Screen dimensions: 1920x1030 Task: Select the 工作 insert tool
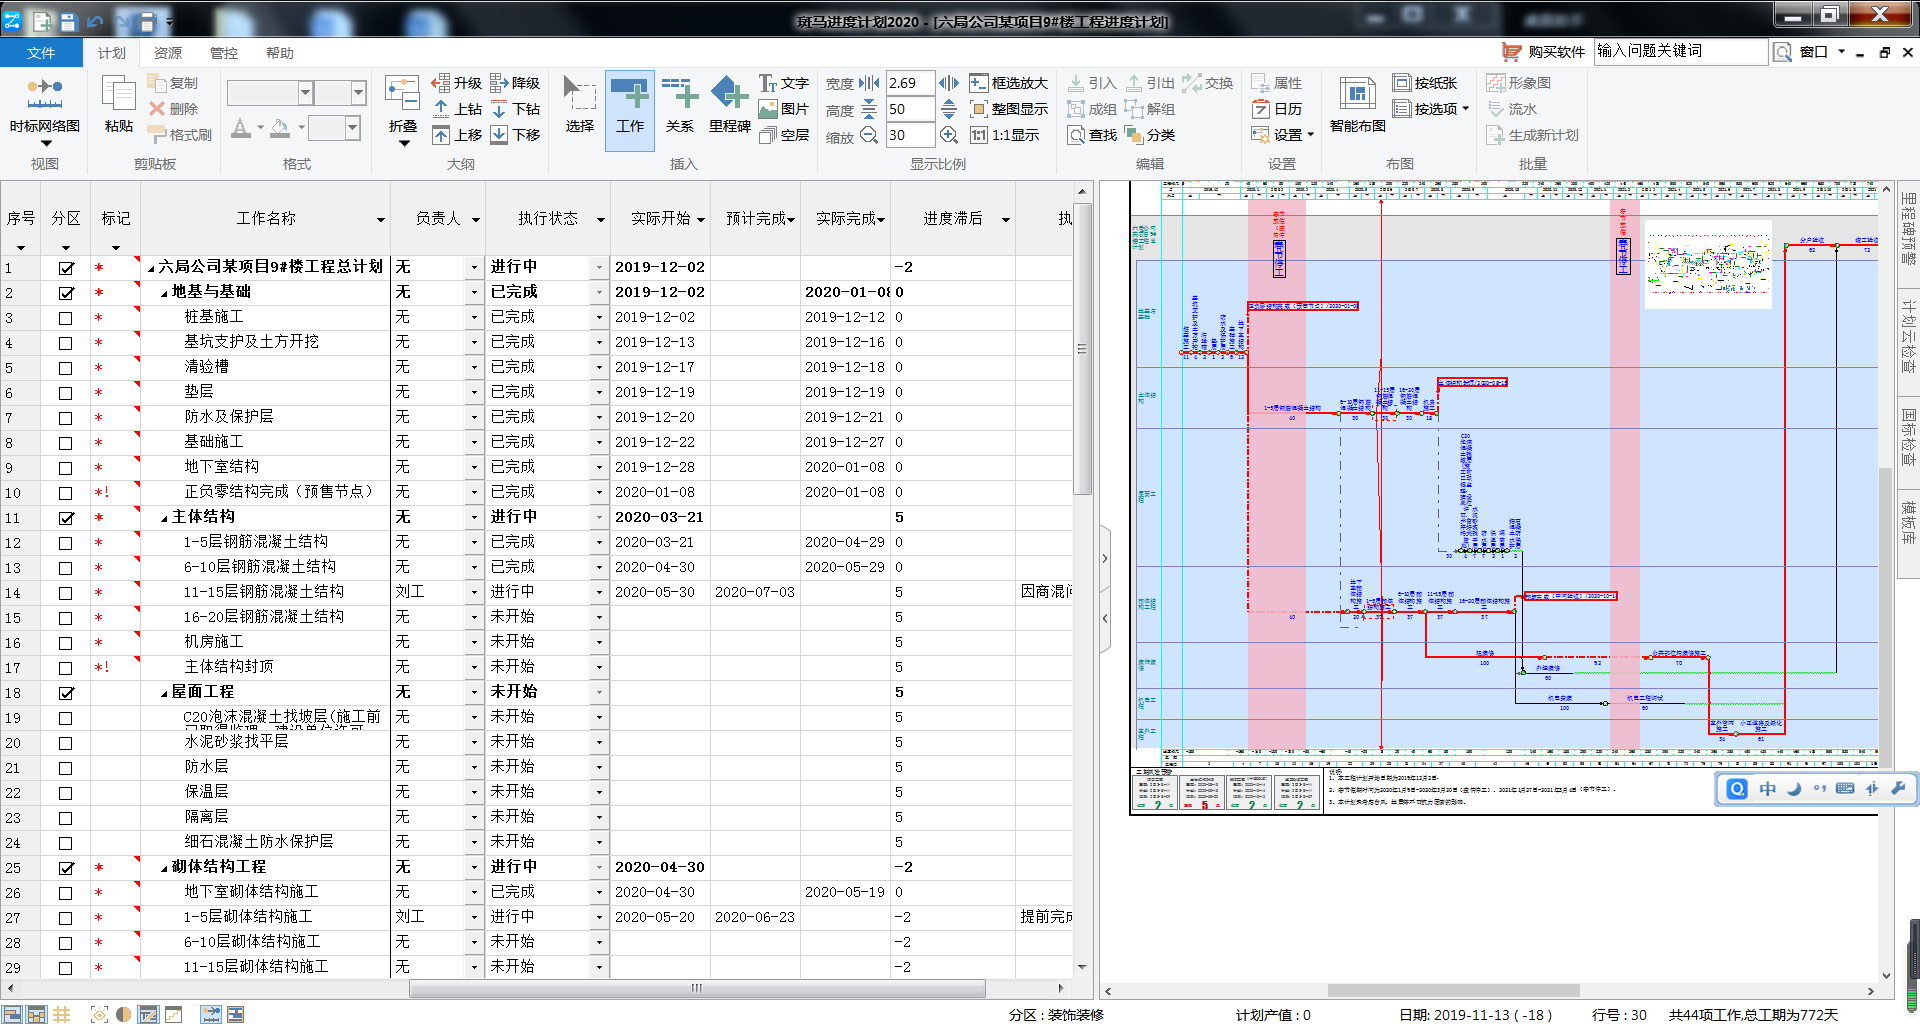630,108
